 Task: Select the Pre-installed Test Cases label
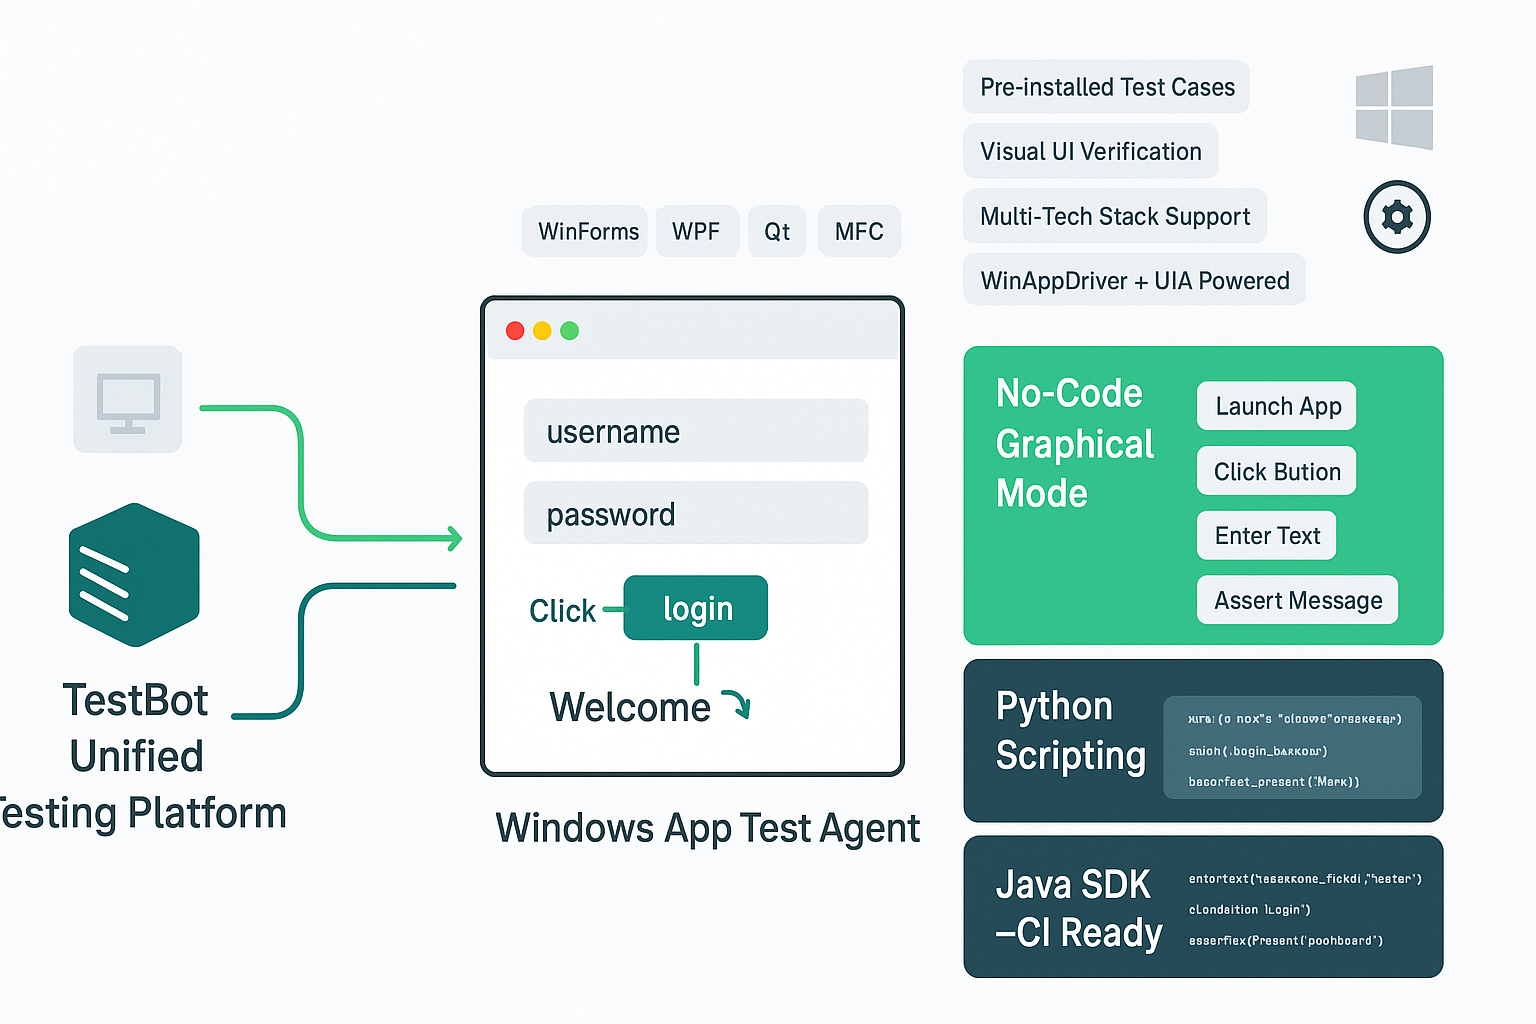1106,87
